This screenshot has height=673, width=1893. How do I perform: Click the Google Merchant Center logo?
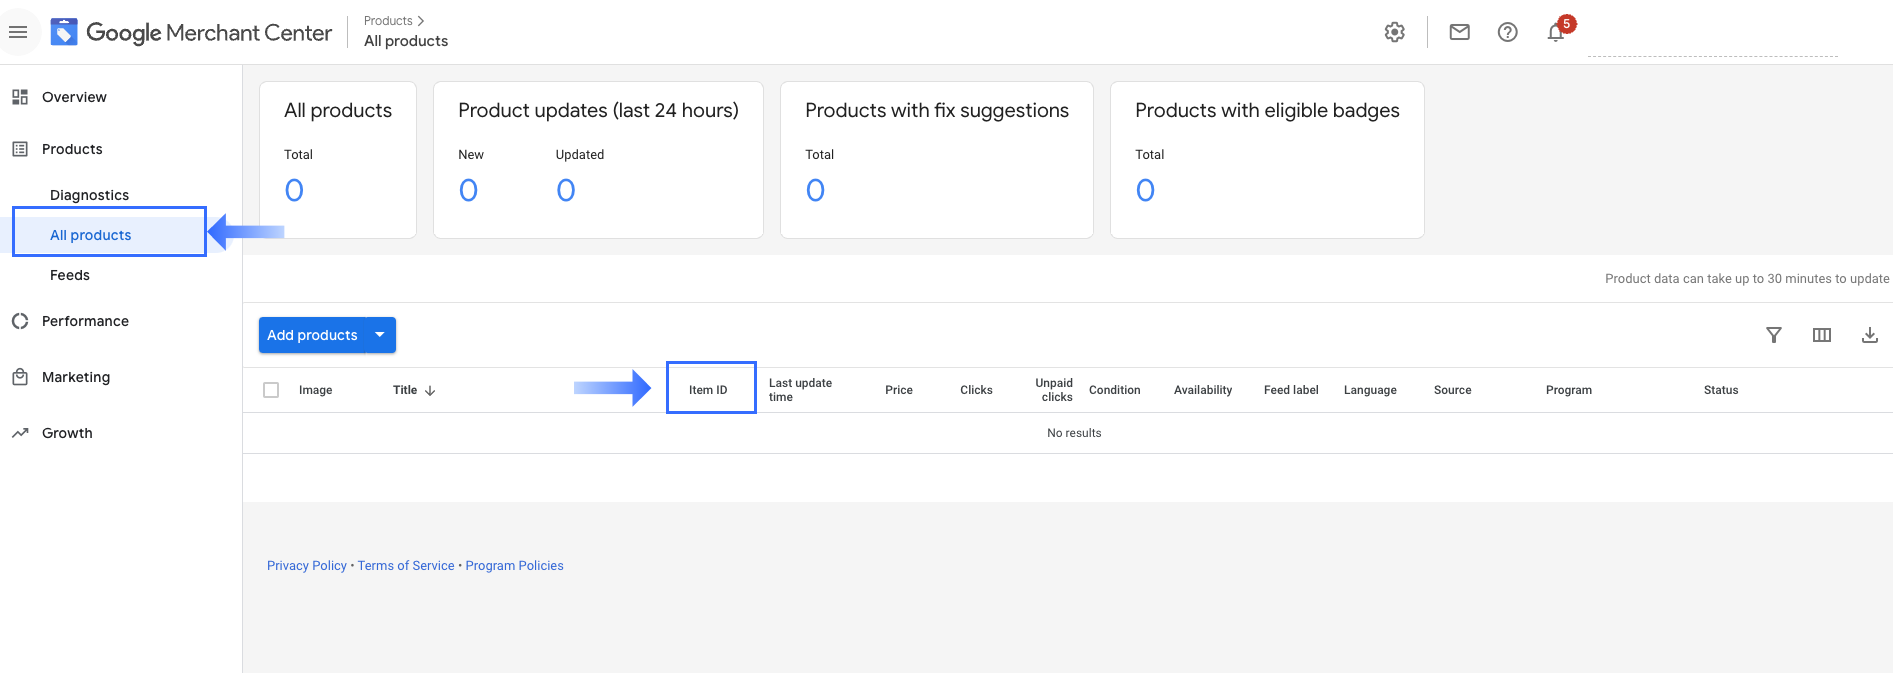[192, 32]
